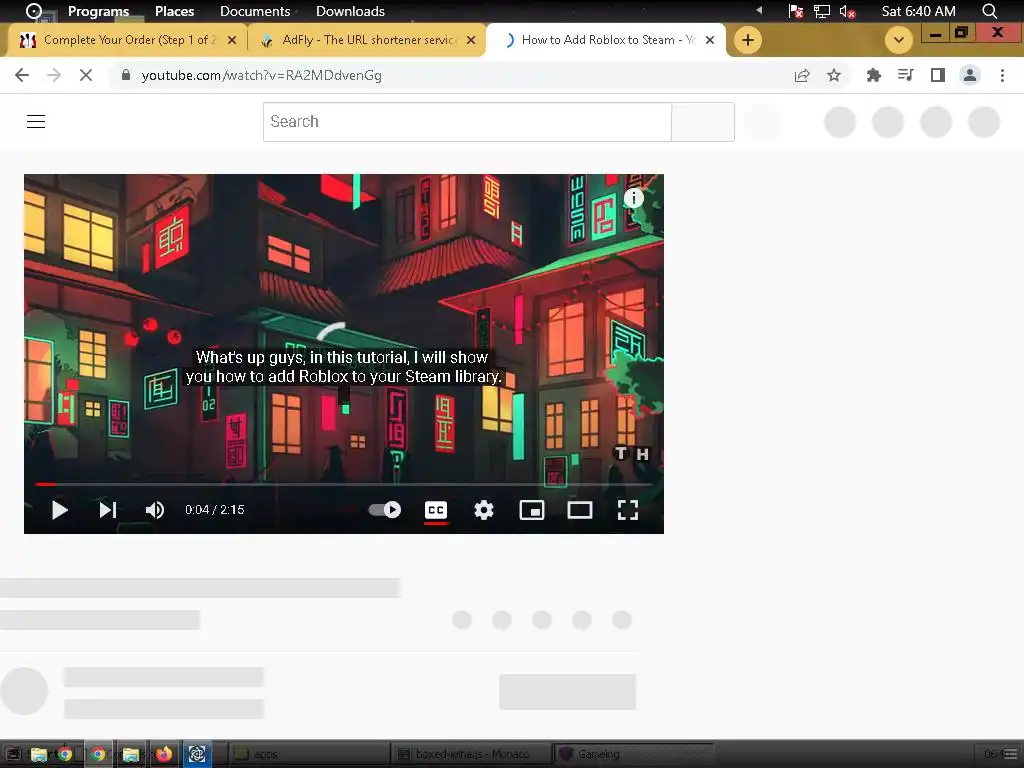Click the address bar URL
Viewport: 1024px width, 768px height.
pos(261,75)
